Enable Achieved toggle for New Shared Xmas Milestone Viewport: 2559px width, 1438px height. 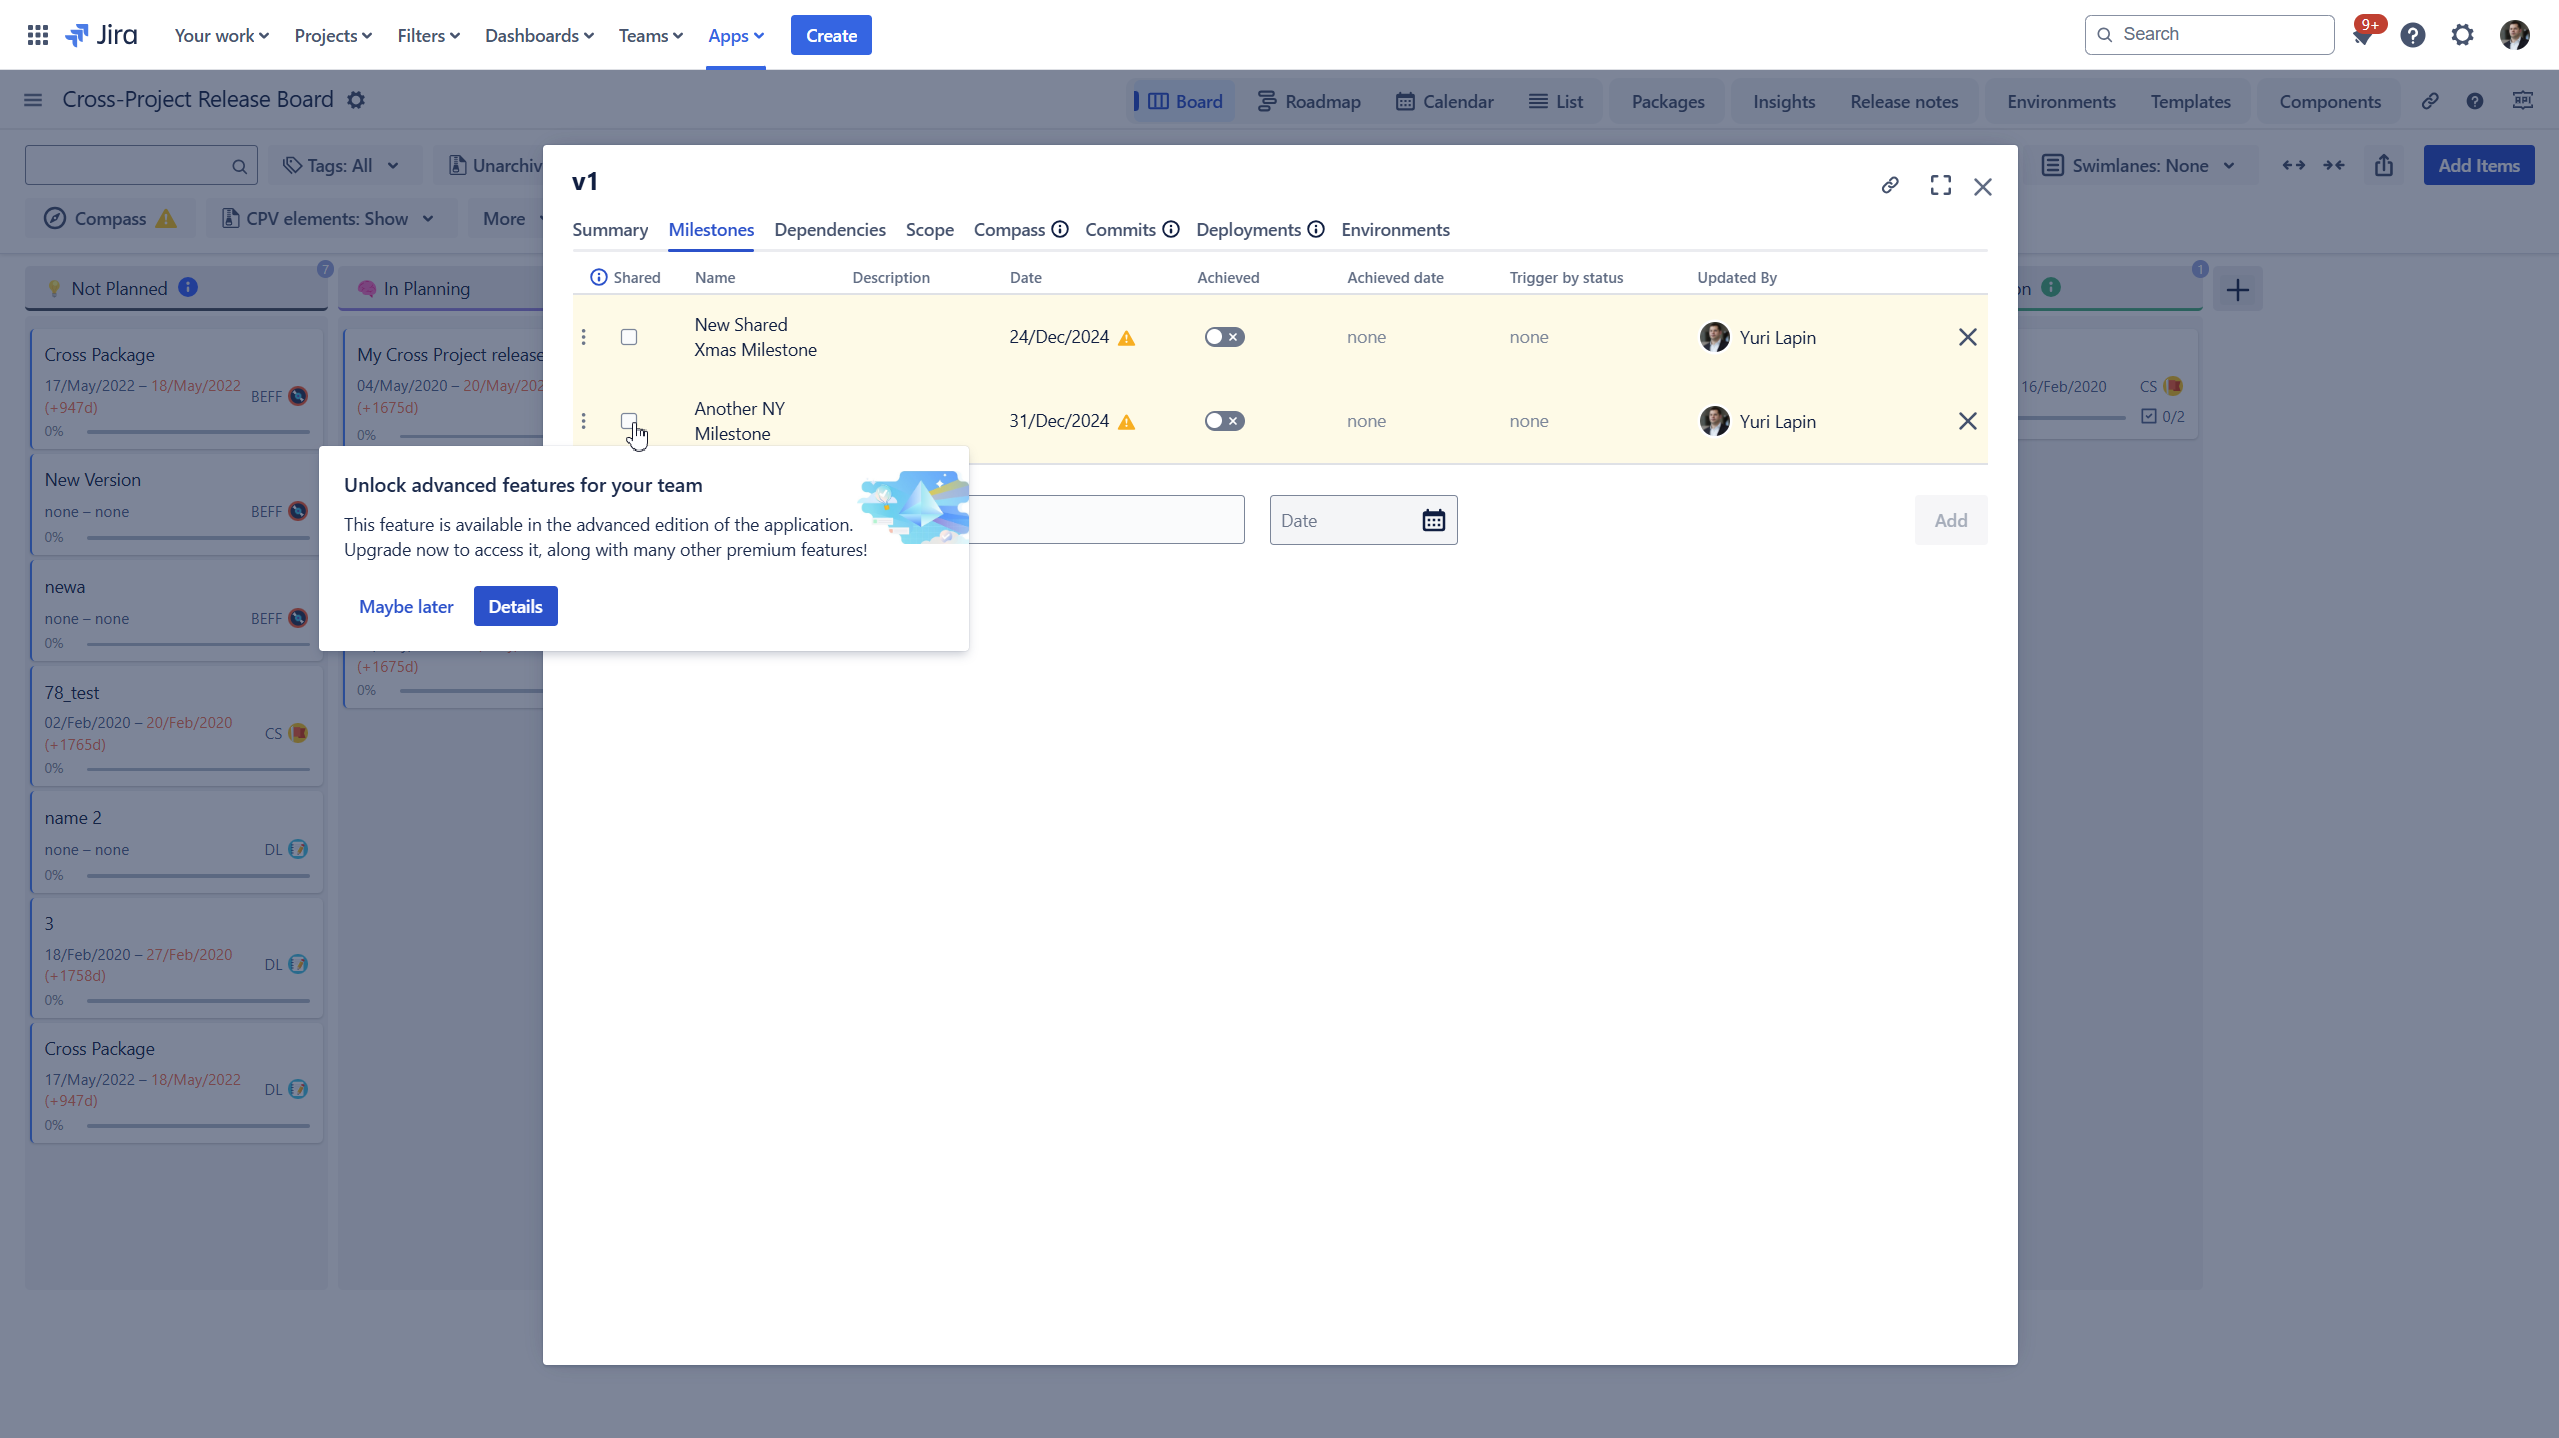pos(1224,337)
